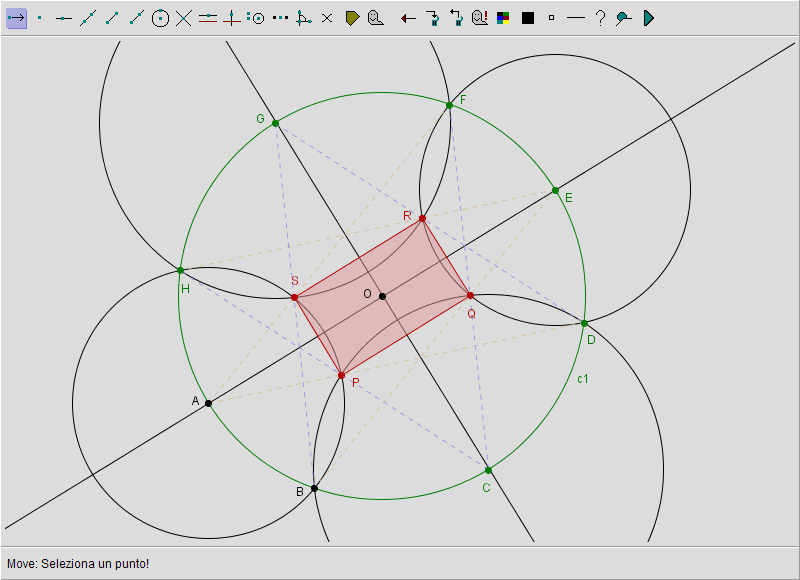Select the teal tracker tool beside question mark
This screenshot has width=800, height=580.
tap(623, 18)
